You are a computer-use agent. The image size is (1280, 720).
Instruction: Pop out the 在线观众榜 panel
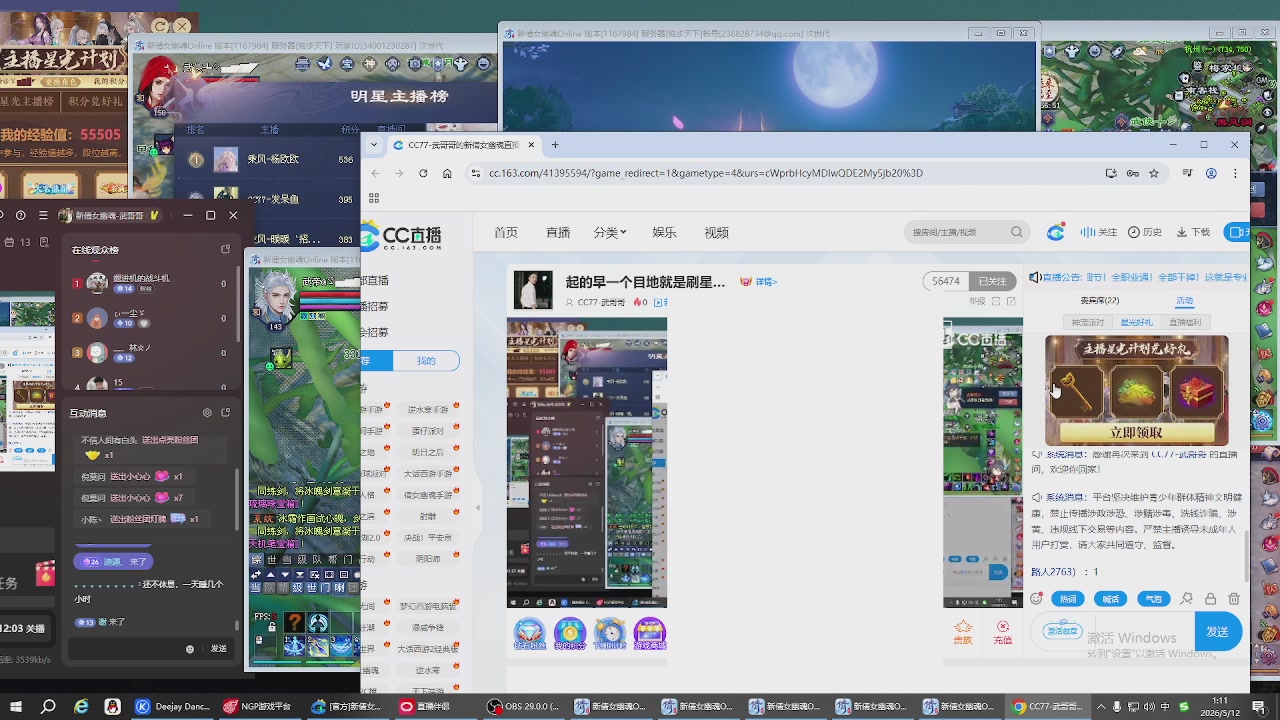click(x=225, y=250)
